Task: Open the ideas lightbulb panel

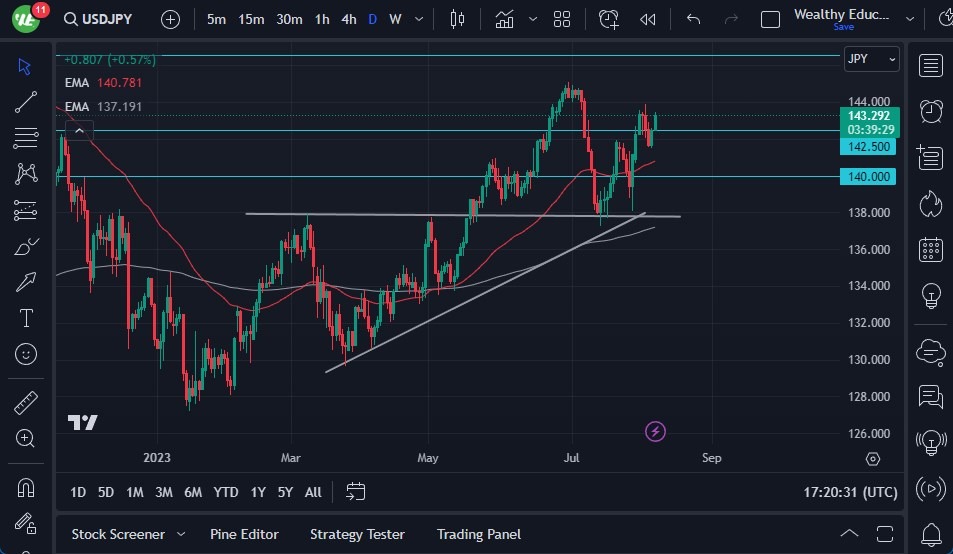Action: (x=931, y=296)
